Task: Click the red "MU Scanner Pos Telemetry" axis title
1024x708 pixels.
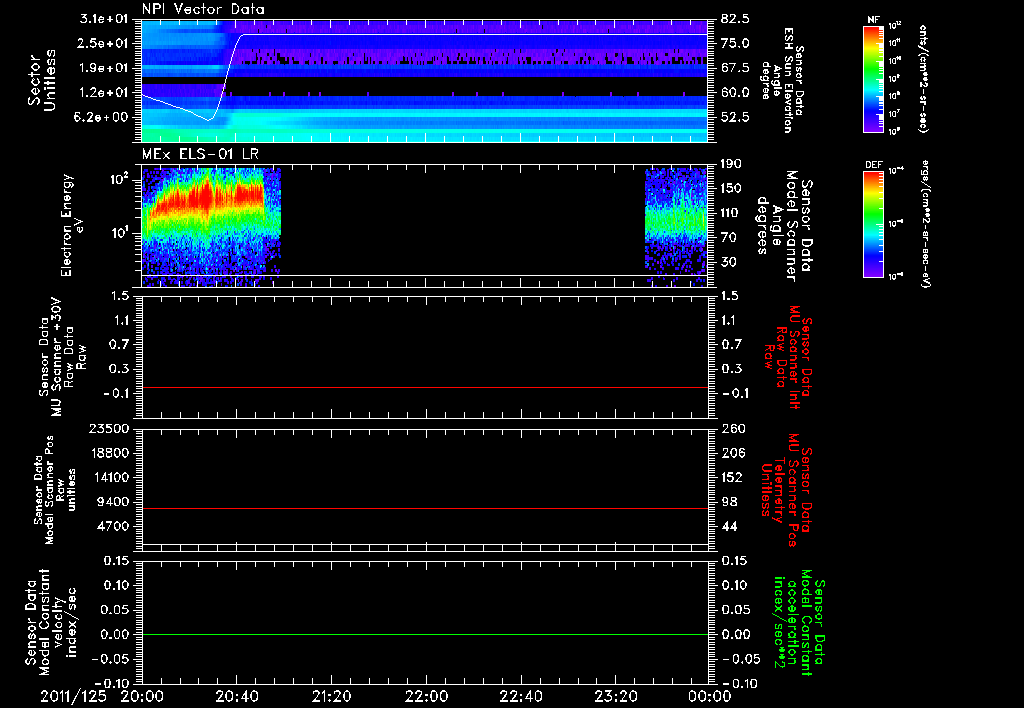Action: [786, 491]
